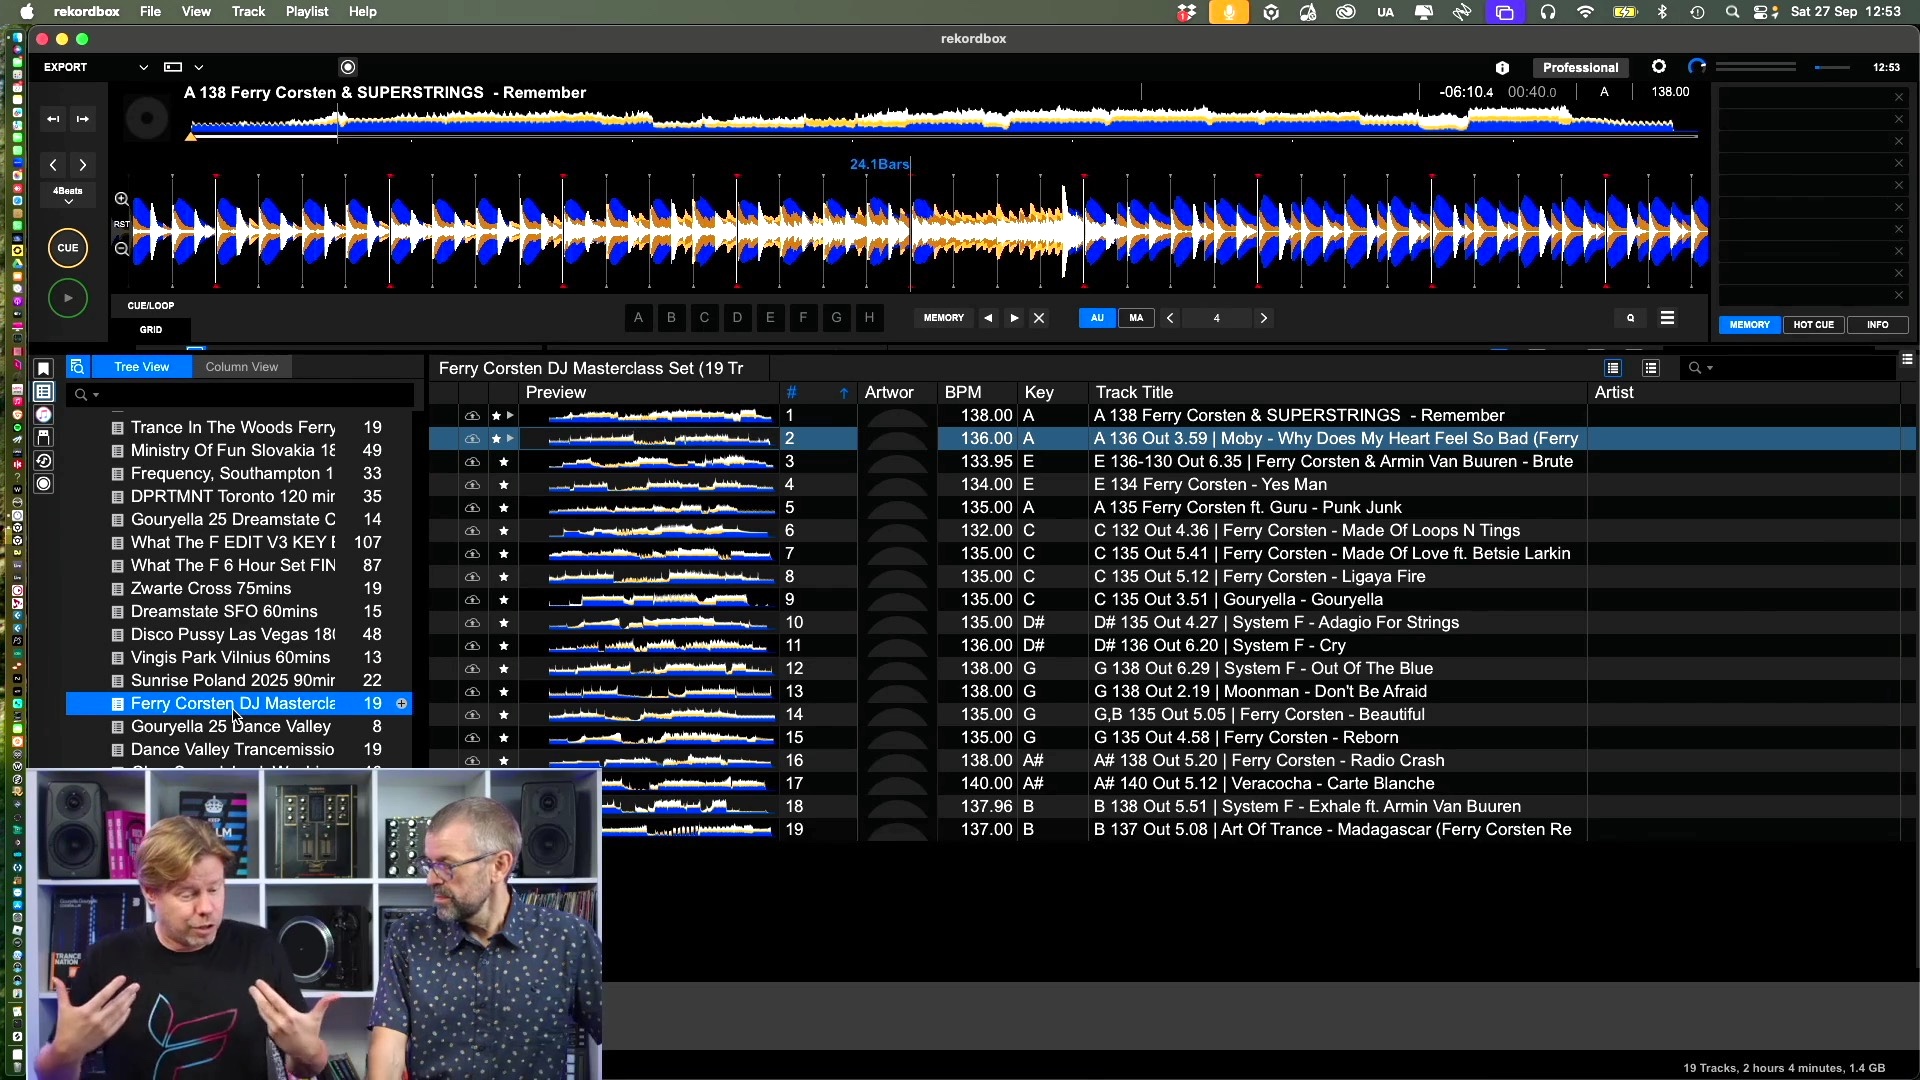Toggle eye icon for track 3
This screenshot has height=1080, width=1920.
(x=472, y=462)
